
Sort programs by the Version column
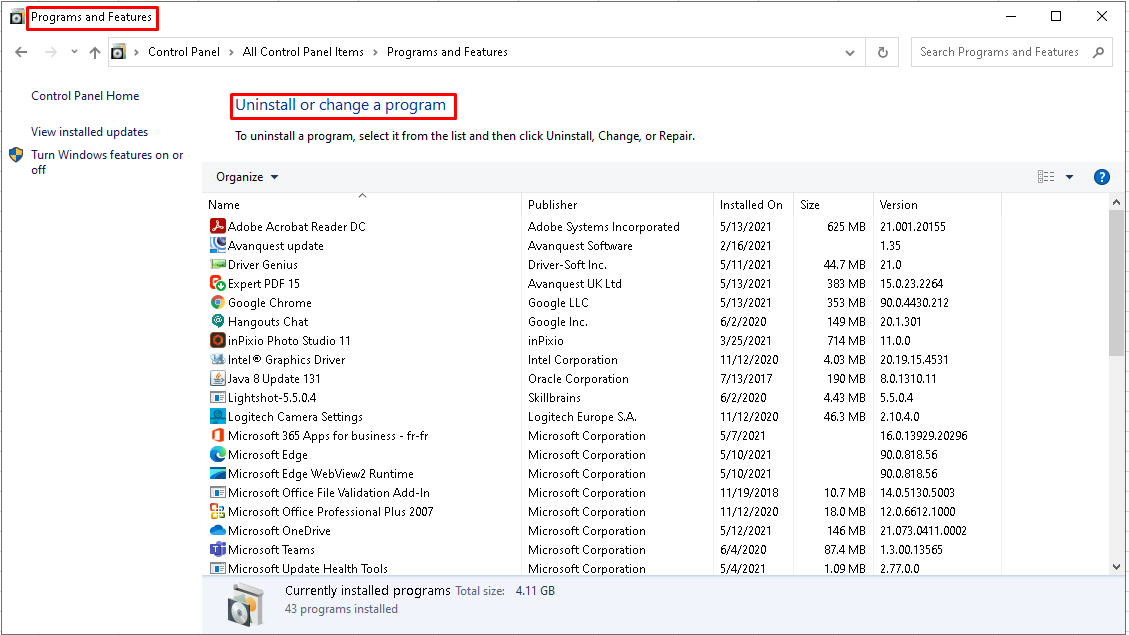coord(937,204)
